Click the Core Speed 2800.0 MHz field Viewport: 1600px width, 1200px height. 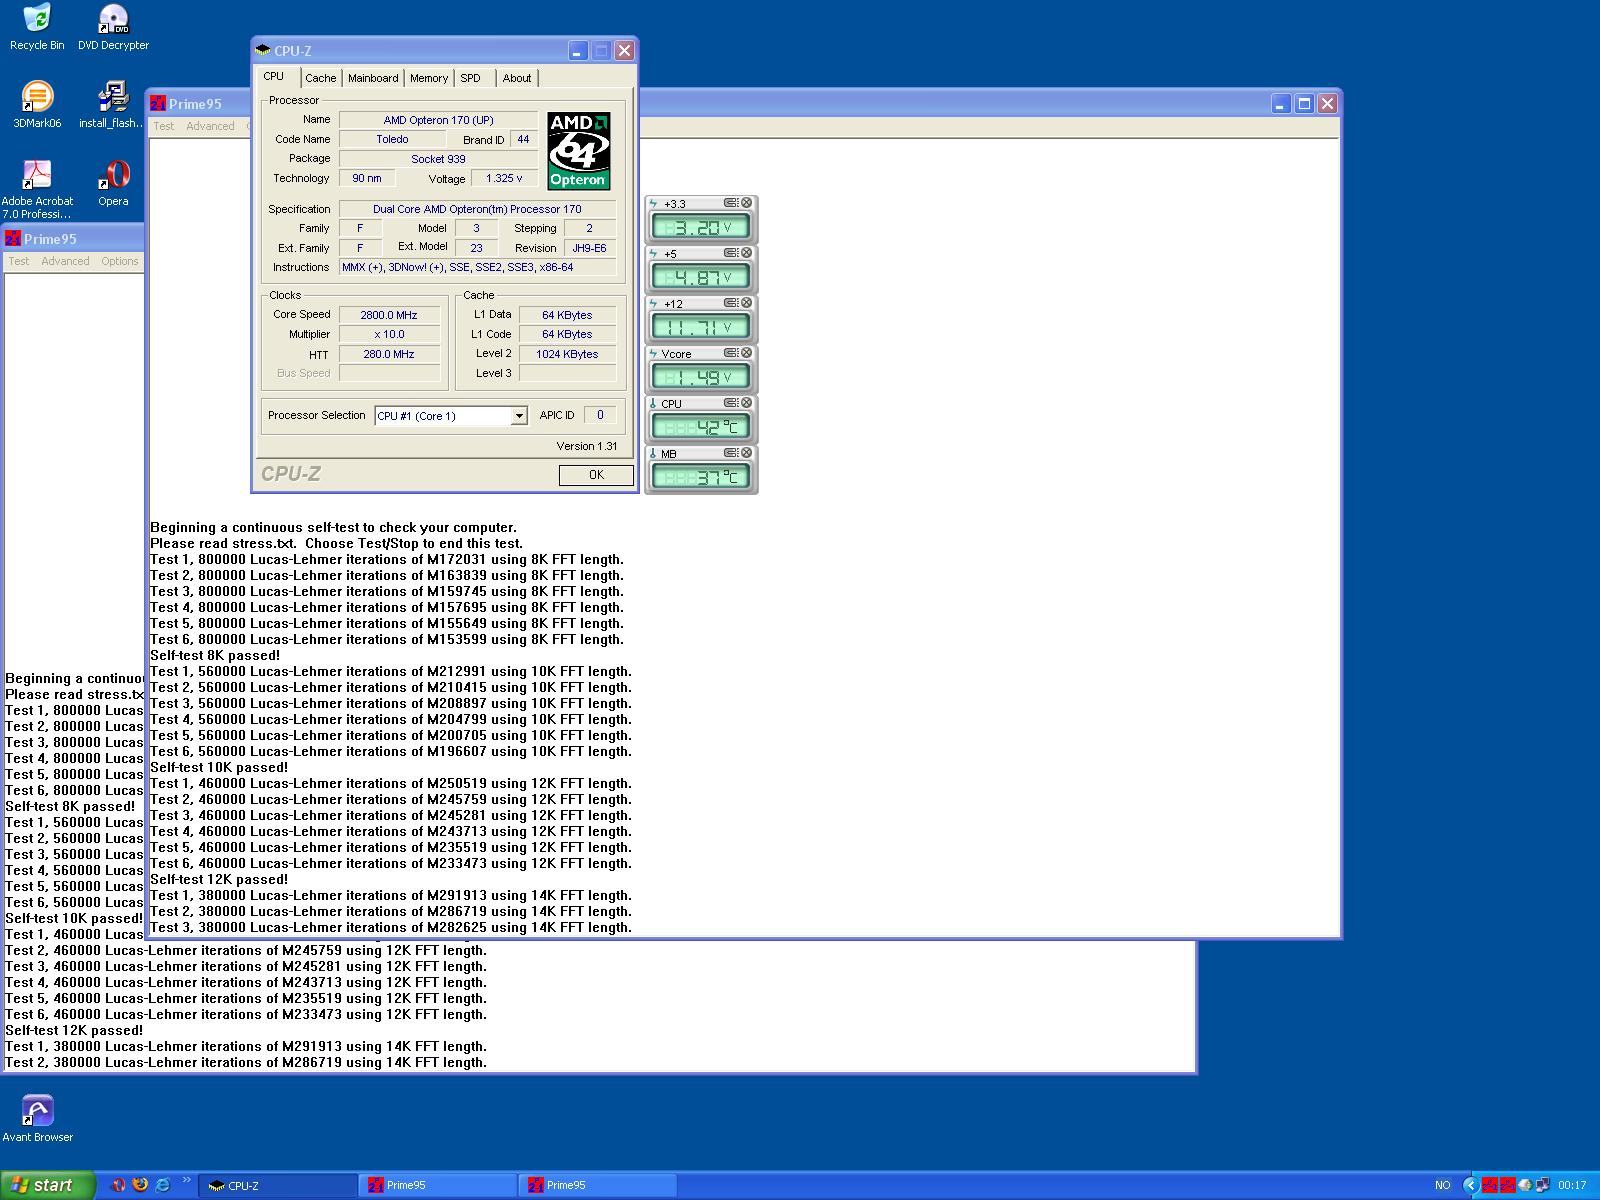pos(389,315)
